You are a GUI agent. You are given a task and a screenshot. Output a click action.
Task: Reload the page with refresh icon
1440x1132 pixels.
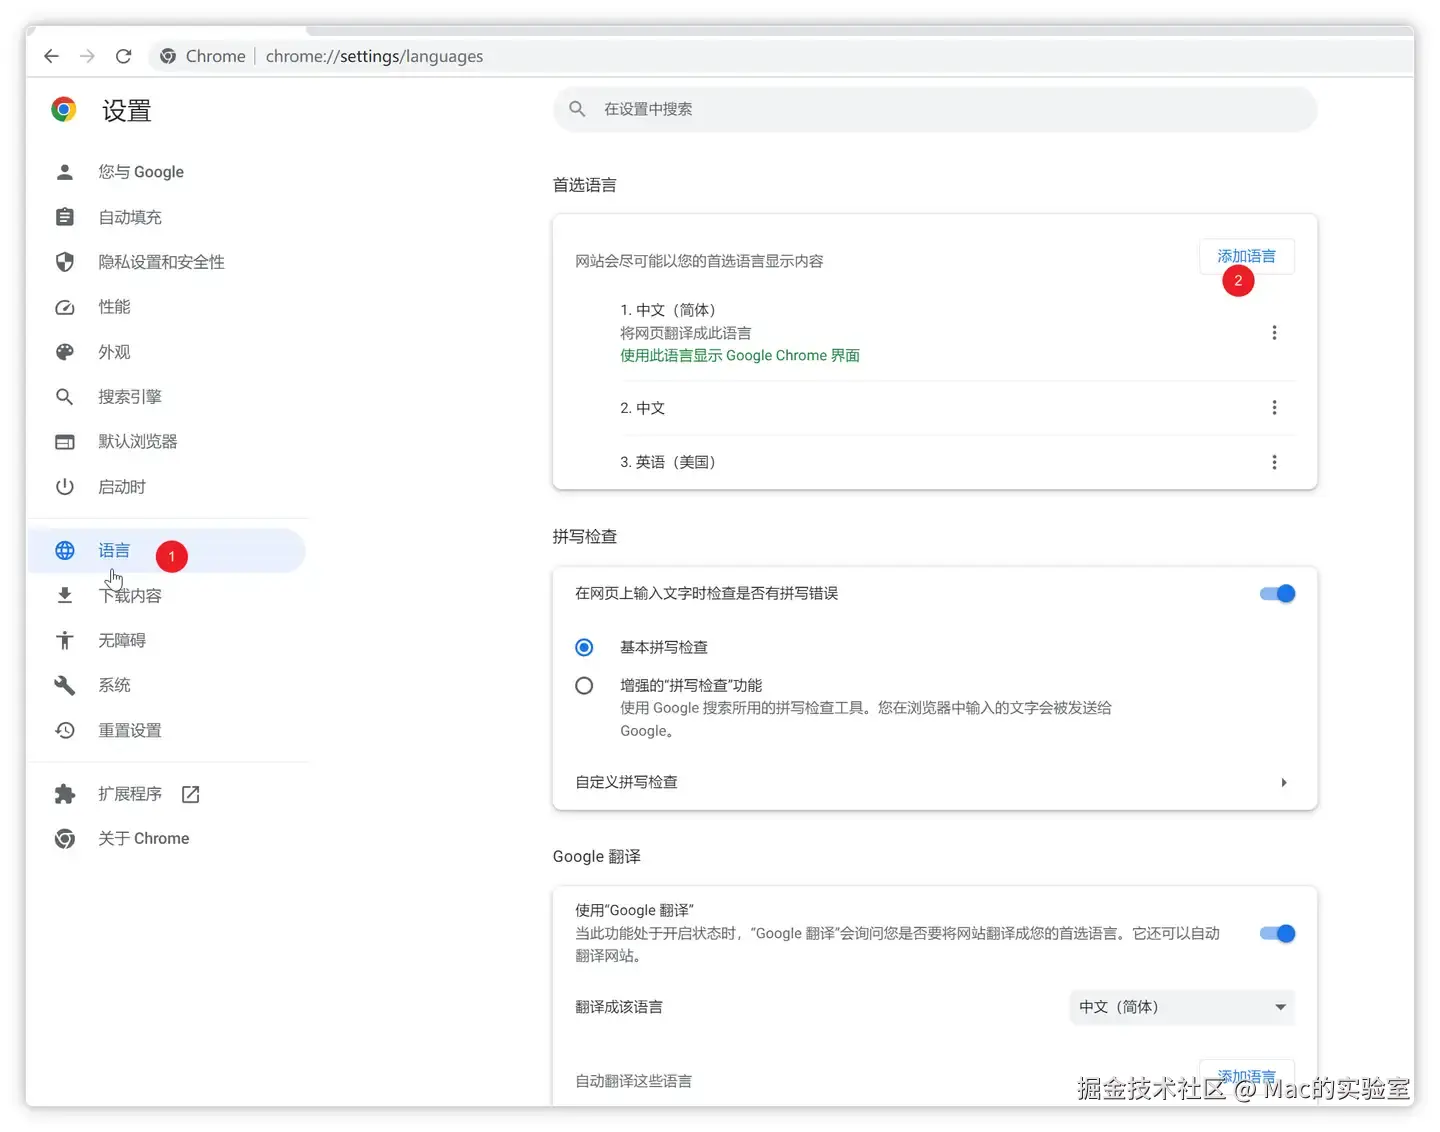coord(123,56)
